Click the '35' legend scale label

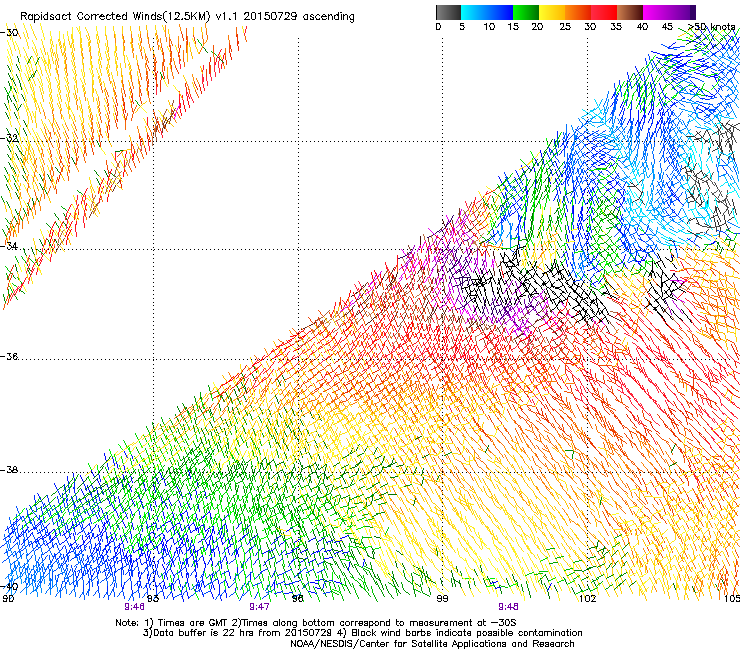tap(616, 26)
